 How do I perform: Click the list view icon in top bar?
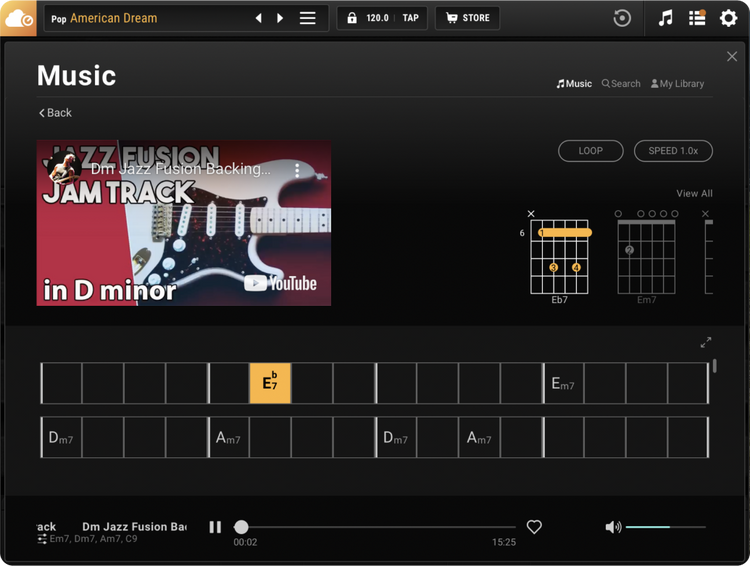[x=697, y=18]
